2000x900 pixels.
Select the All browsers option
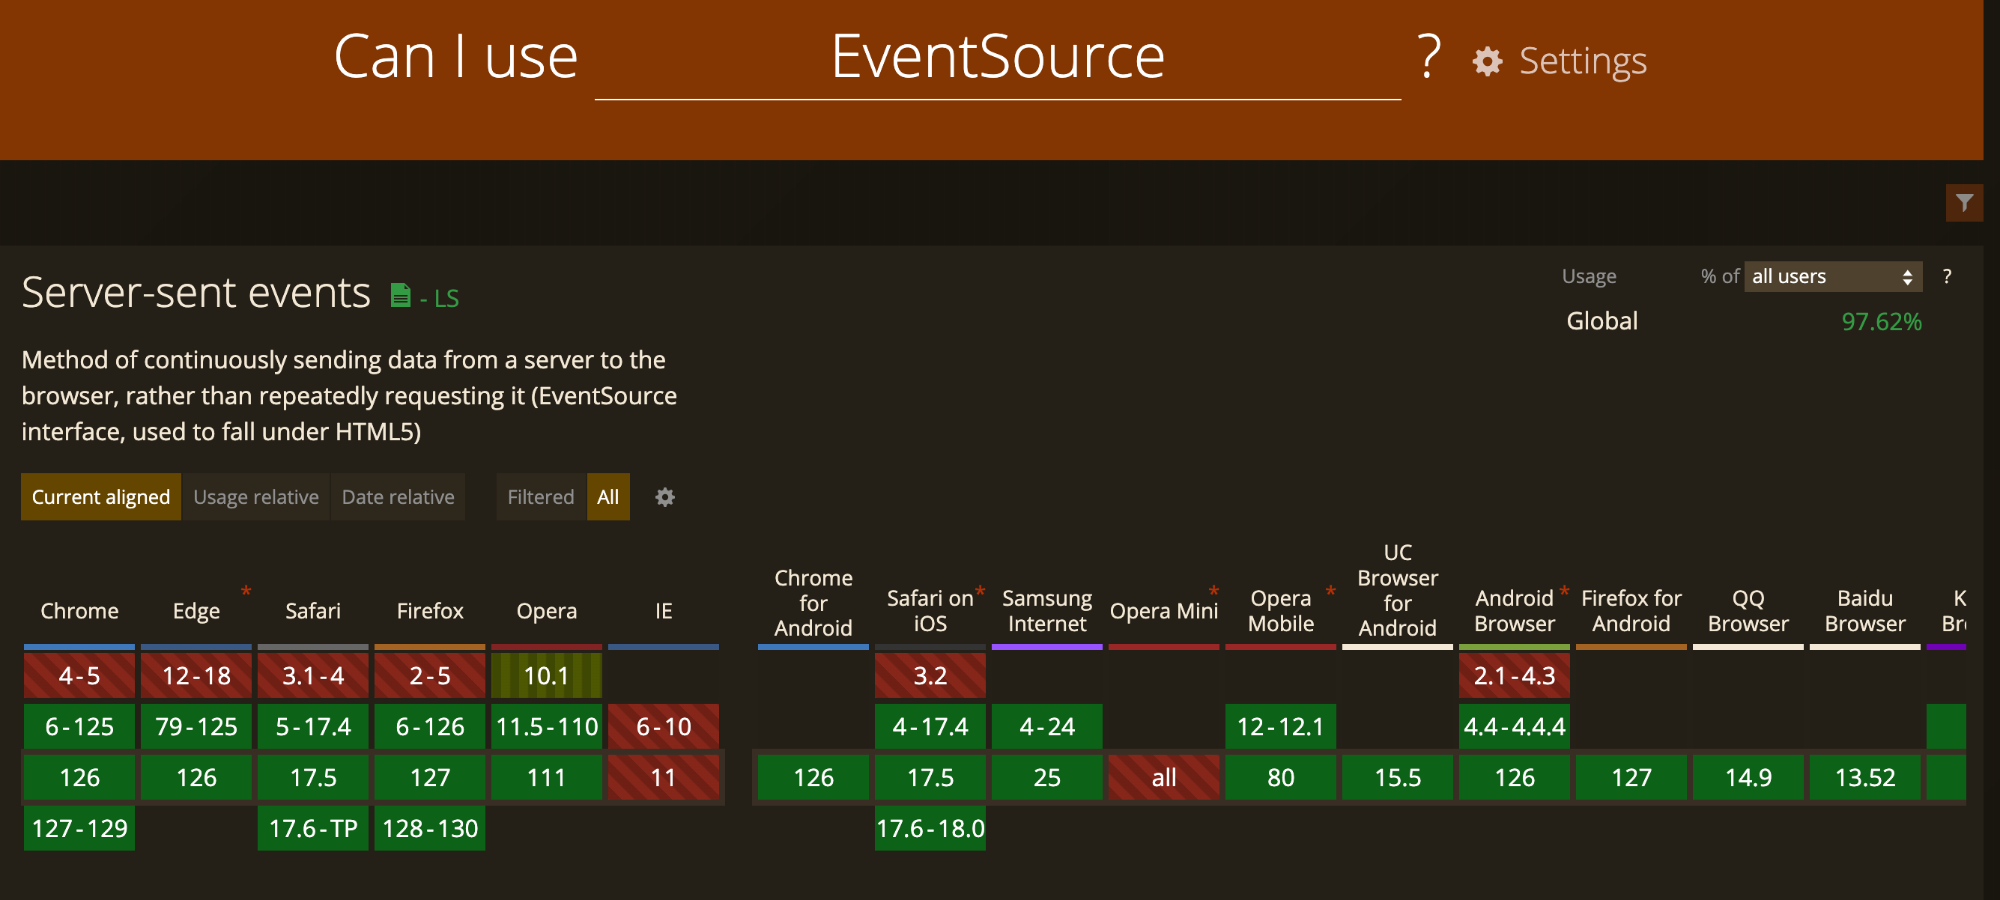coord(608,497)
